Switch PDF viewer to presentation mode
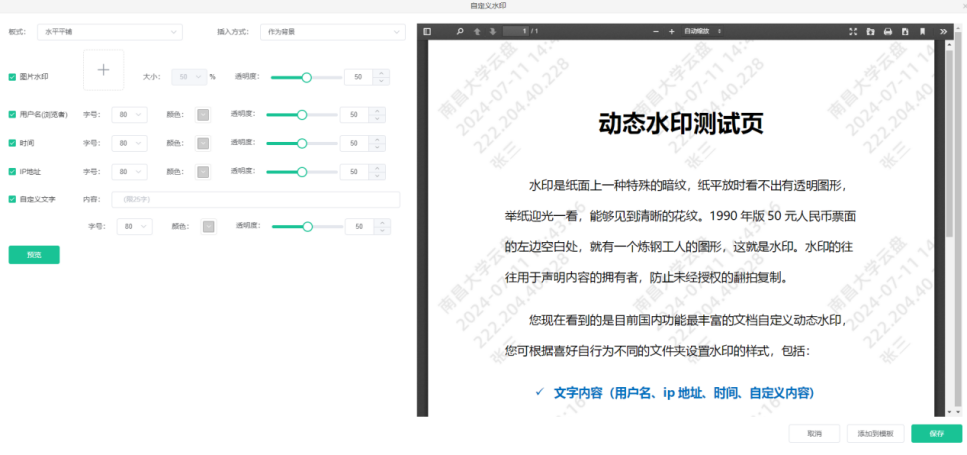 [x=854, y=31]
